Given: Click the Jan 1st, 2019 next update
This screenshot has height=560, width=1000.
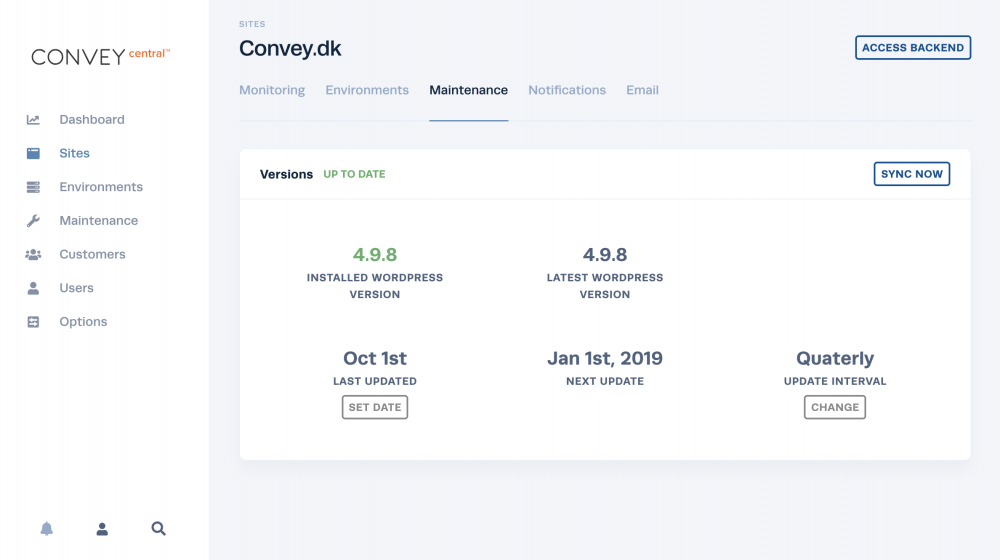Looking at the screenshot, I should pyautogui.click(x=605, y=358).
